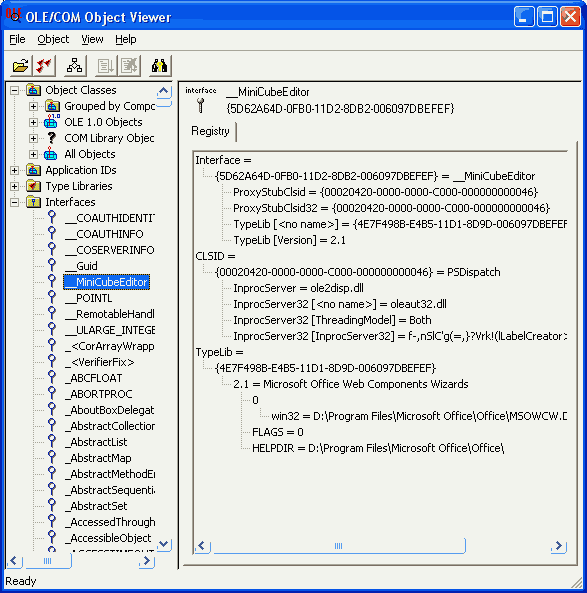Screen dimensions: 587x593
Task: Click the binoculars toolbar icon
Action: pyautogui.click(x=160, y=66)
